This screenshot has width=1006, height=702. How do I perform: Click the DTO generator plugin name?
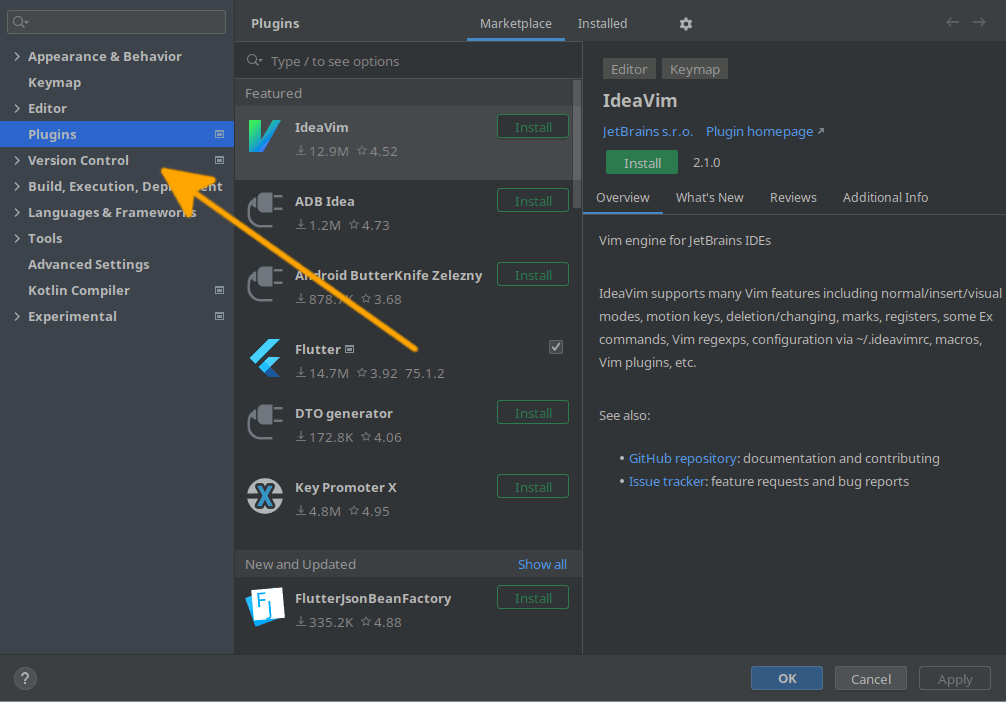344,413
